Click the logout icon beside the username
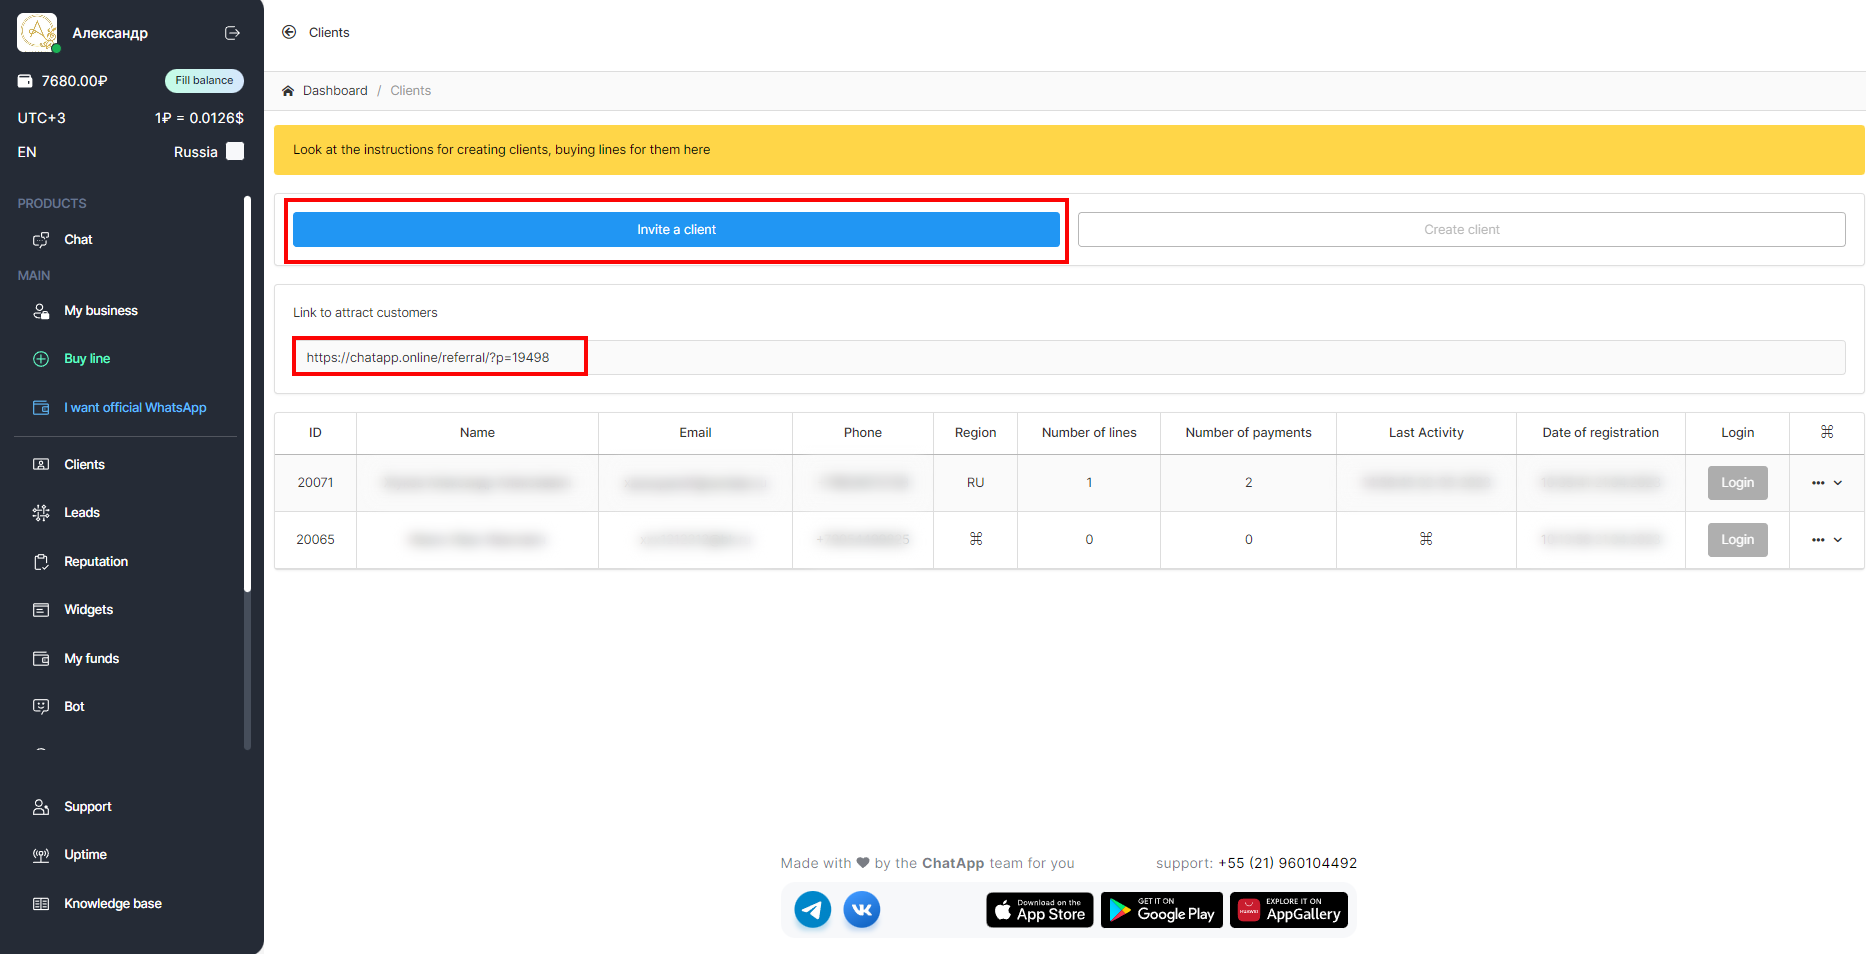Image resolution: width=1866 pixels, height=954 pixels. point(232,33)
